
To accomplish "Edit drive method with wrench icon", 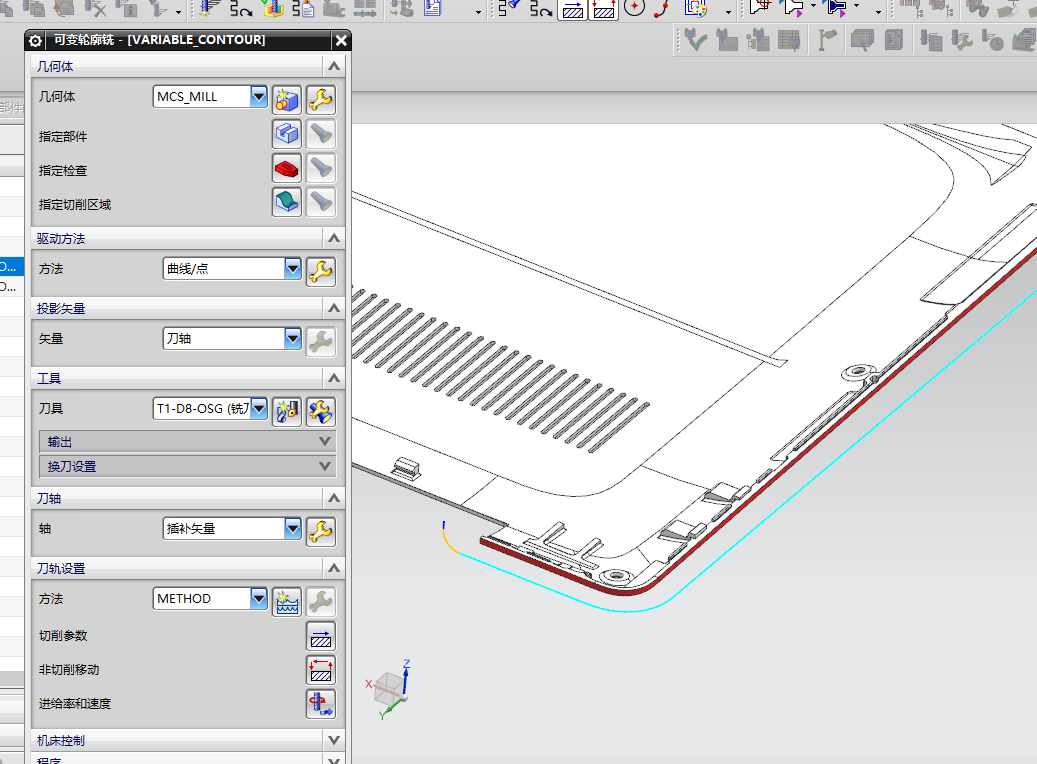I will 320,270.
